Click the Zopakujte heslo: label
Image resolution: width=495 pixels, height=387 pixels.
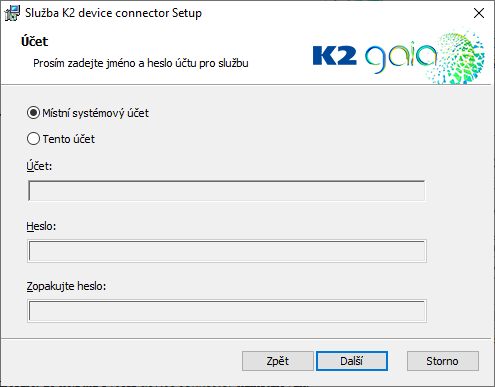(66, 286)
